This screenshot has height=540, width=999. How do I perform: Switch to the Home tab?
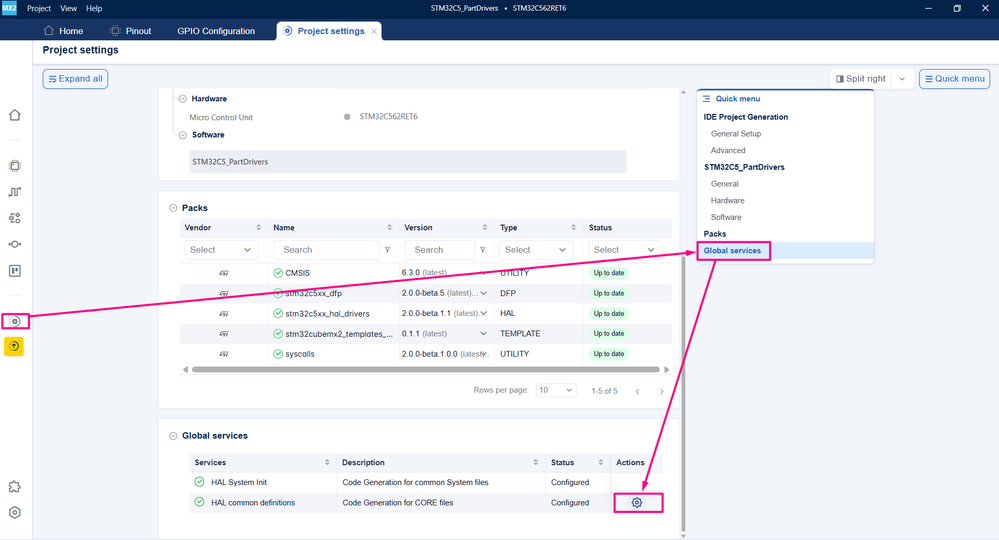pos(63,31)
